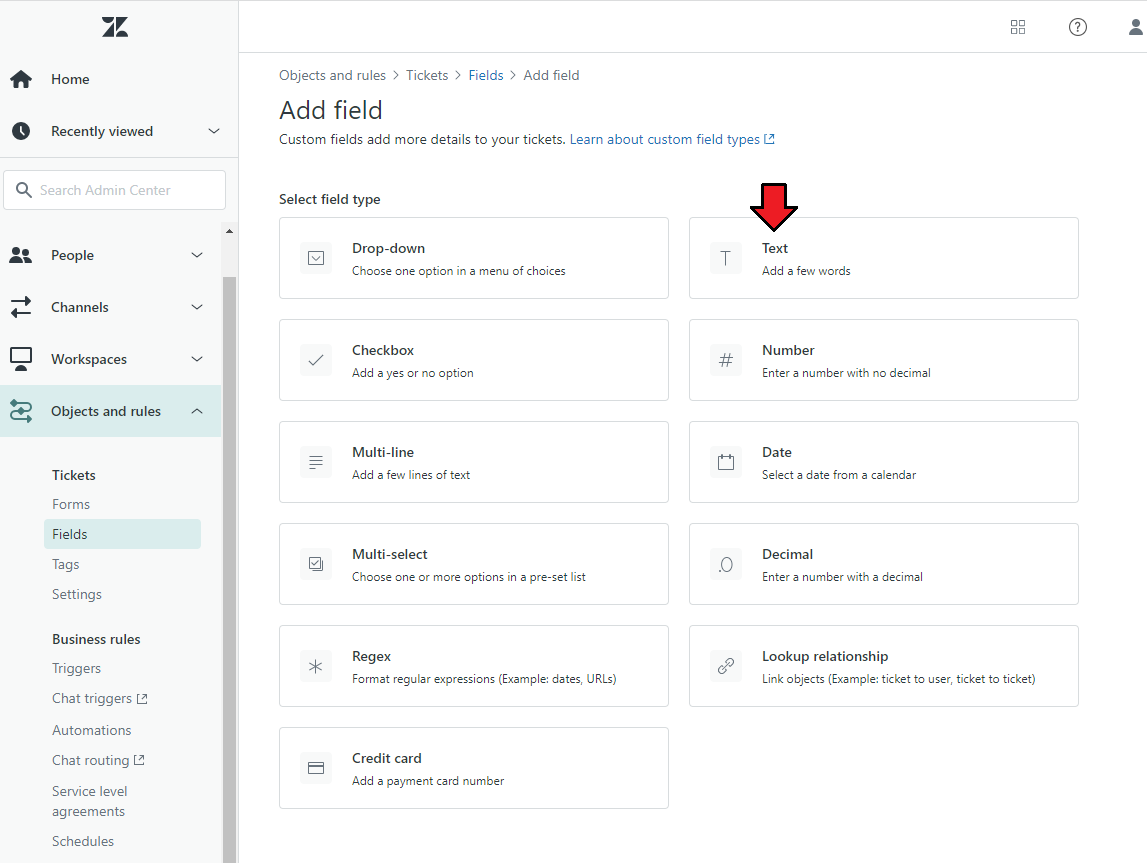
Task: Open Learn about custom field types link
Action: 672,139
